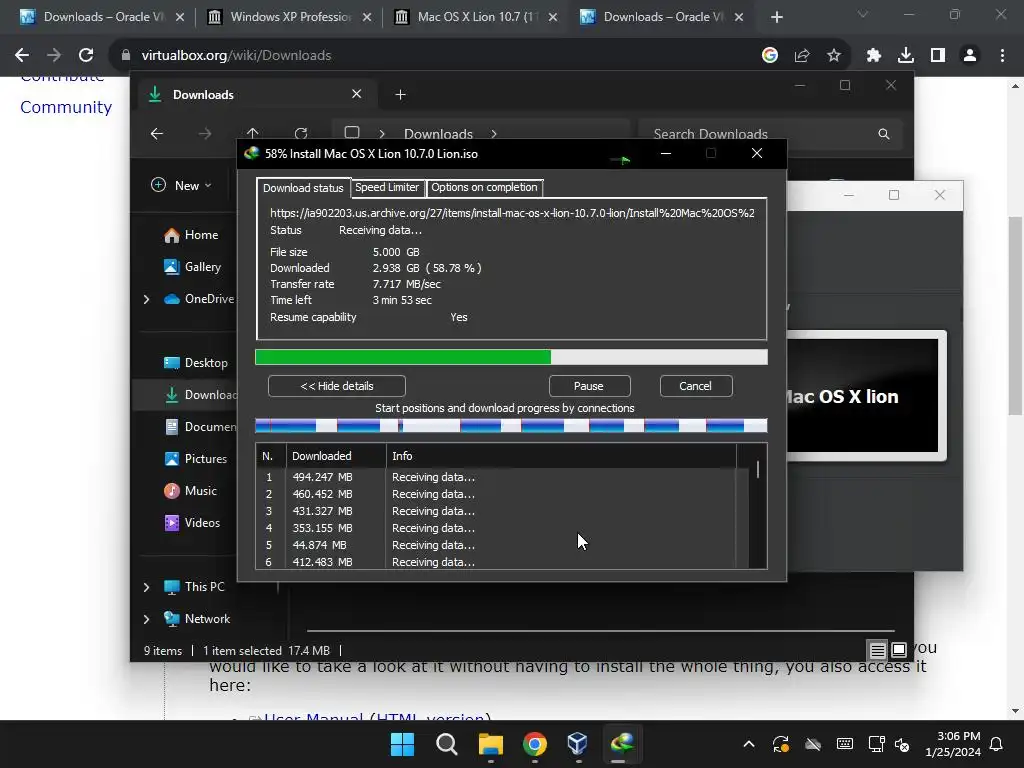Bookmark this page with the star icon
1024x768 pixels.
pos(834,56)
